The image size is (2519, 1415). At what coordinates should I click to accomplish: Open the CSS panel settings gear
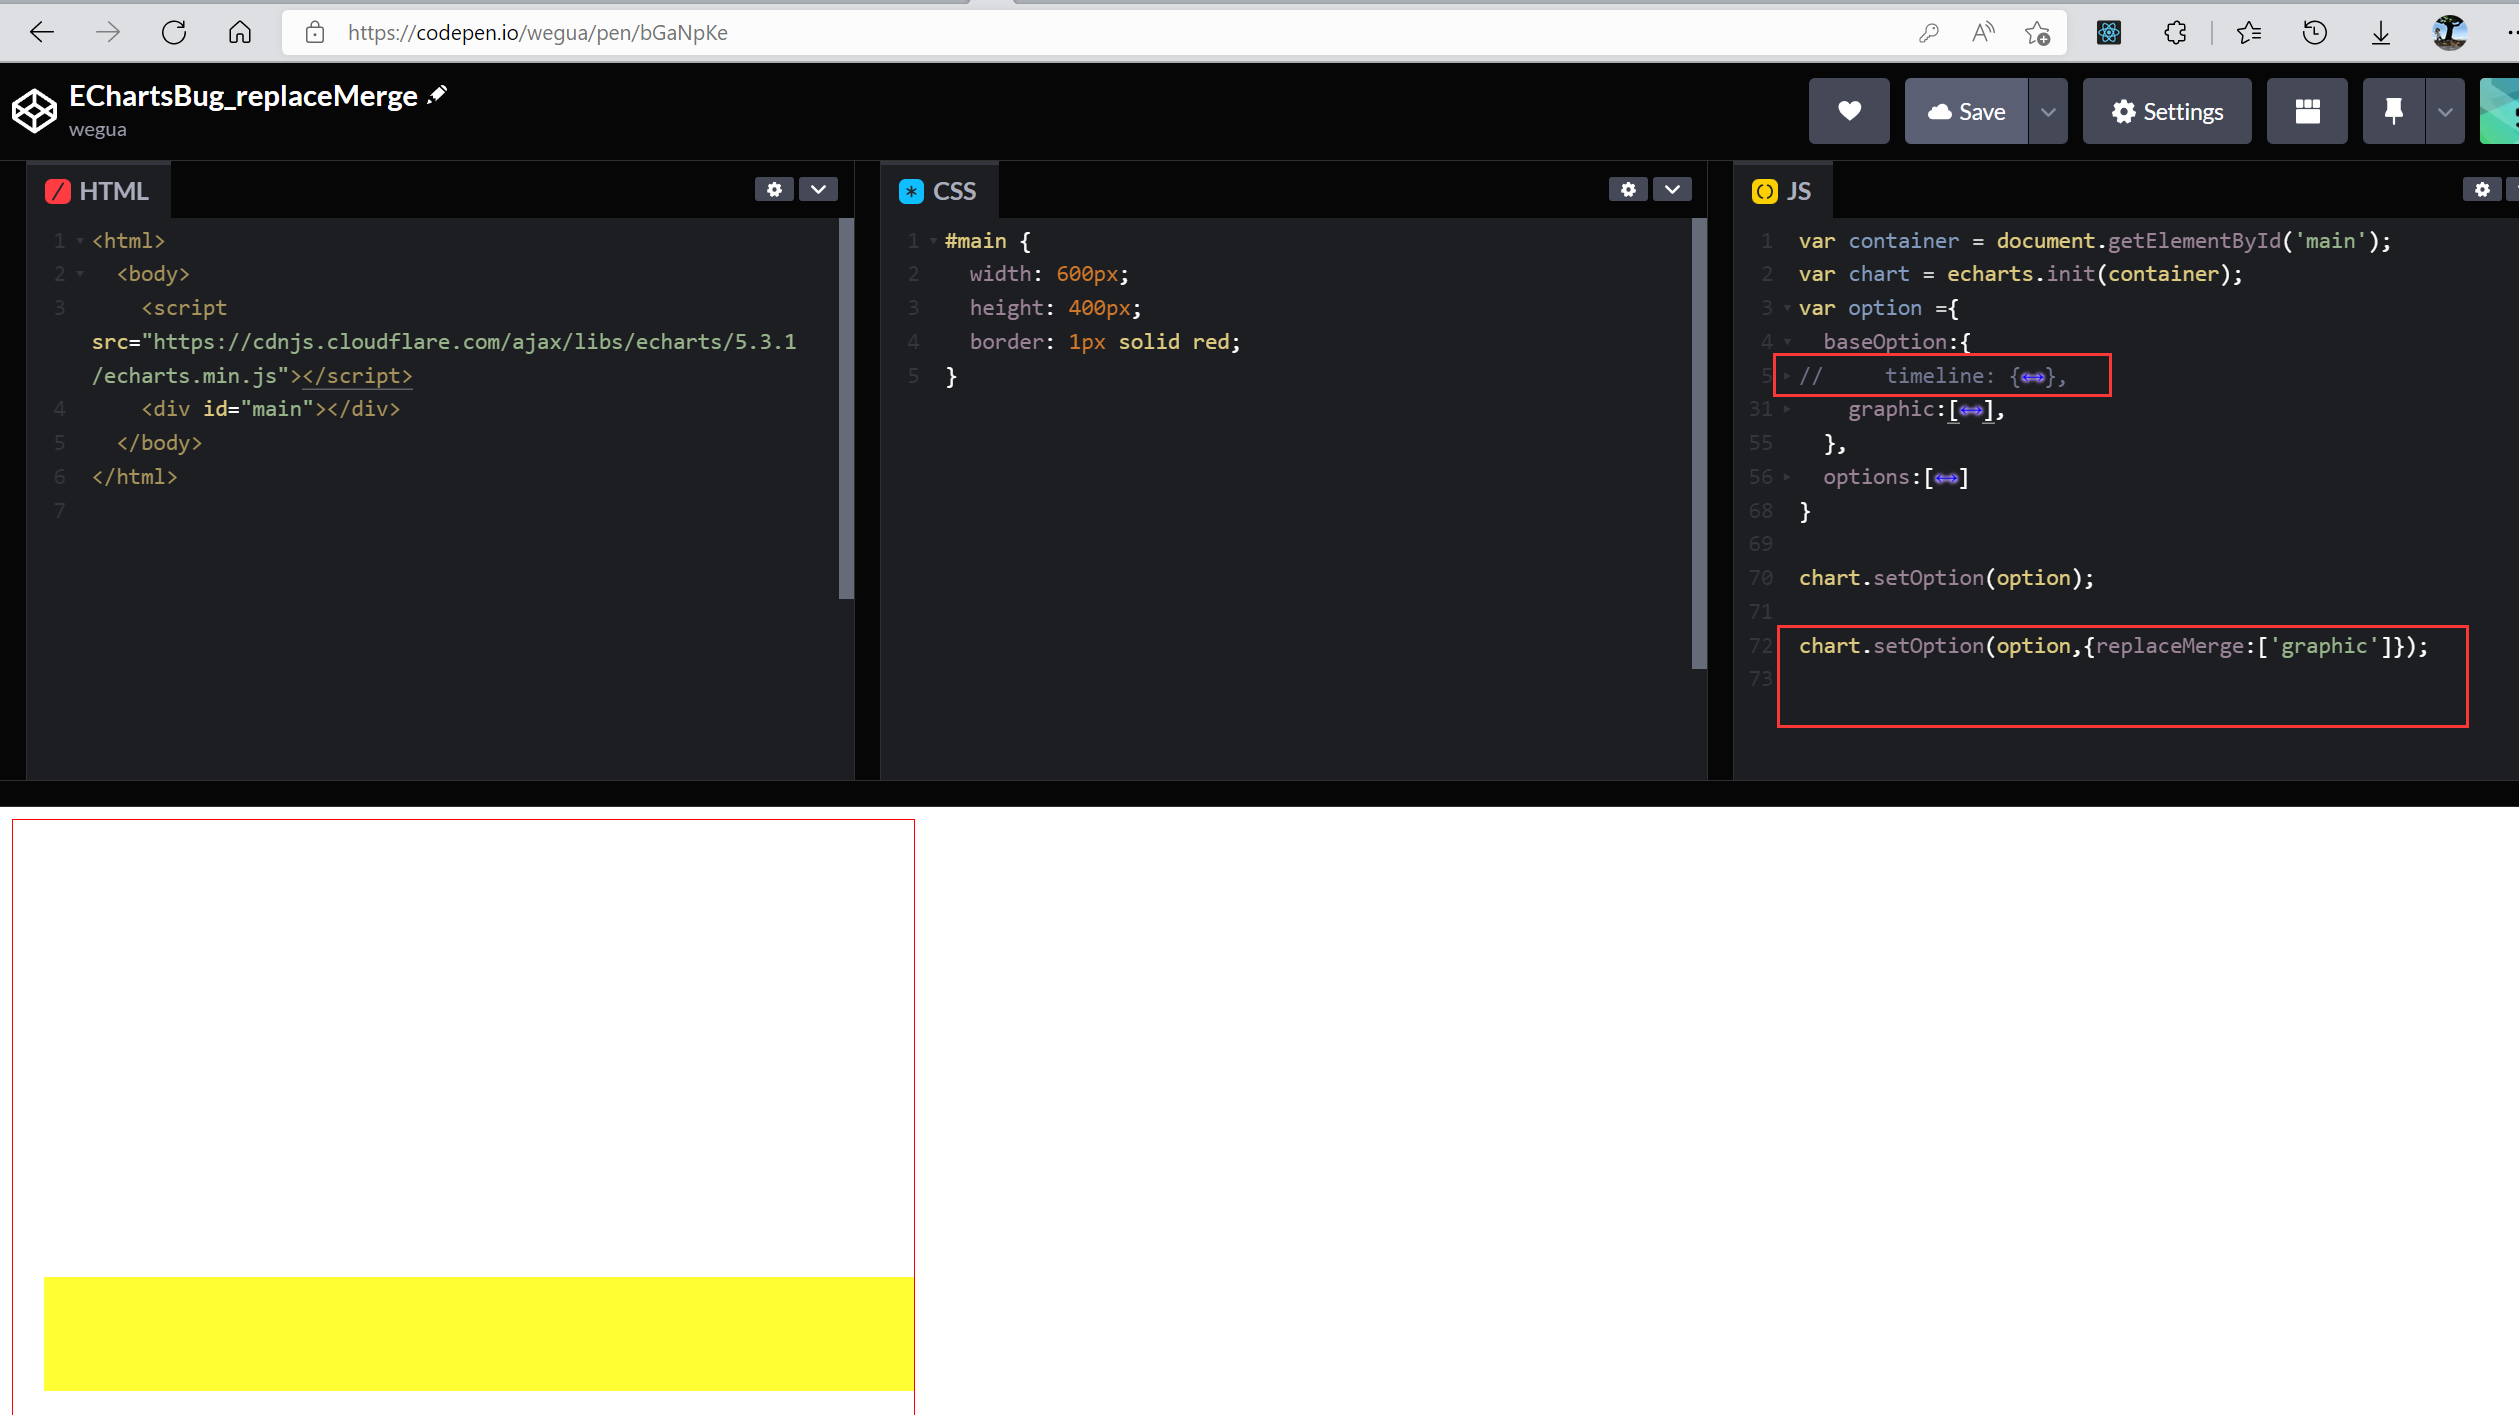[x=1627, y=188]
